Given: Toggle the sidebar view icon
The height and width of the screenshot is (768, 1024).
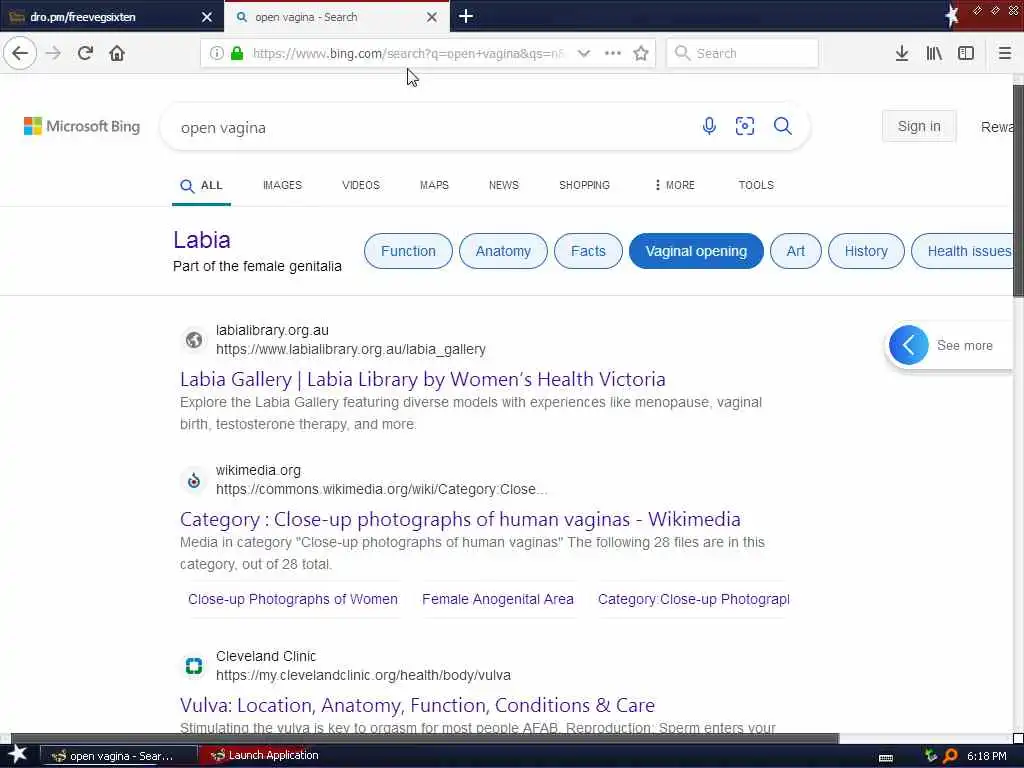Looking at the screenshot, I should [966, 53].
